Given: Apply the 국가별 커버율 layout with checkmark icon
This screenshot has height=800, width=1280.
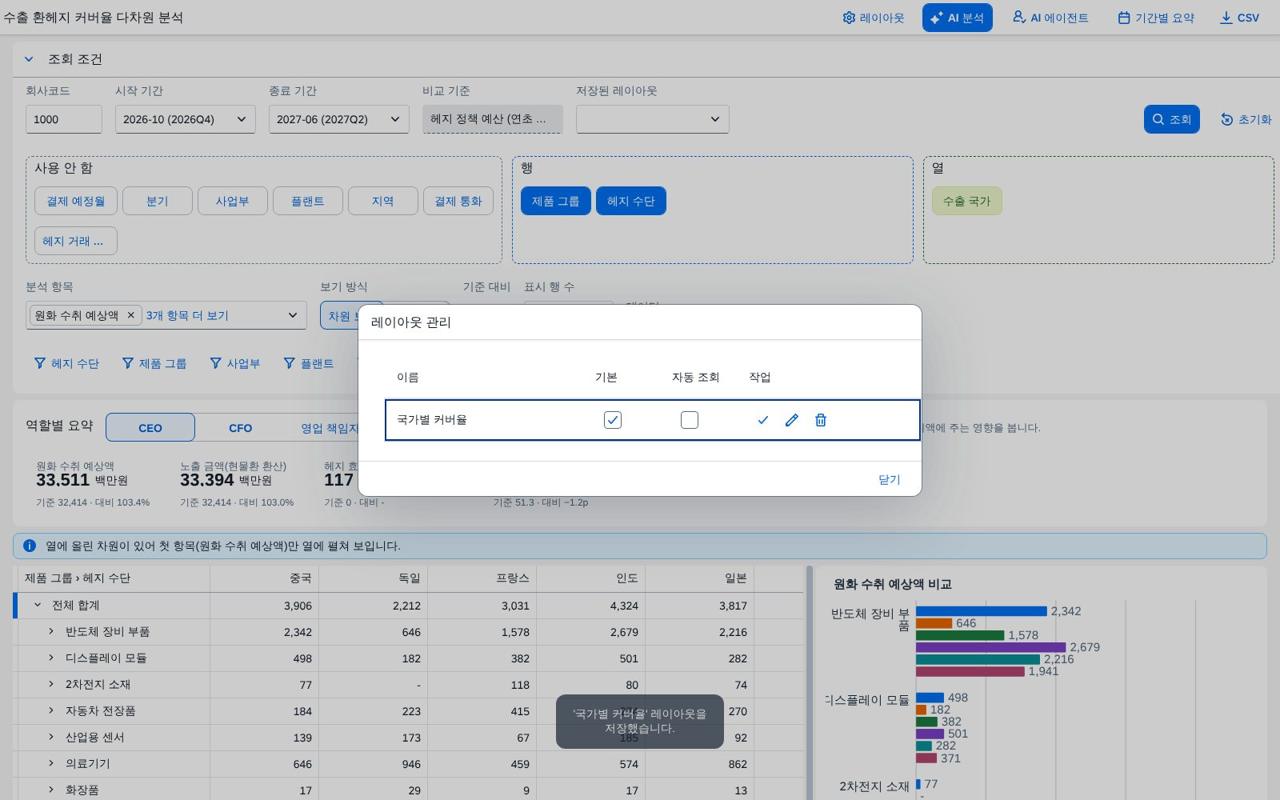Looking at the screenshot, I should [763, 420].
